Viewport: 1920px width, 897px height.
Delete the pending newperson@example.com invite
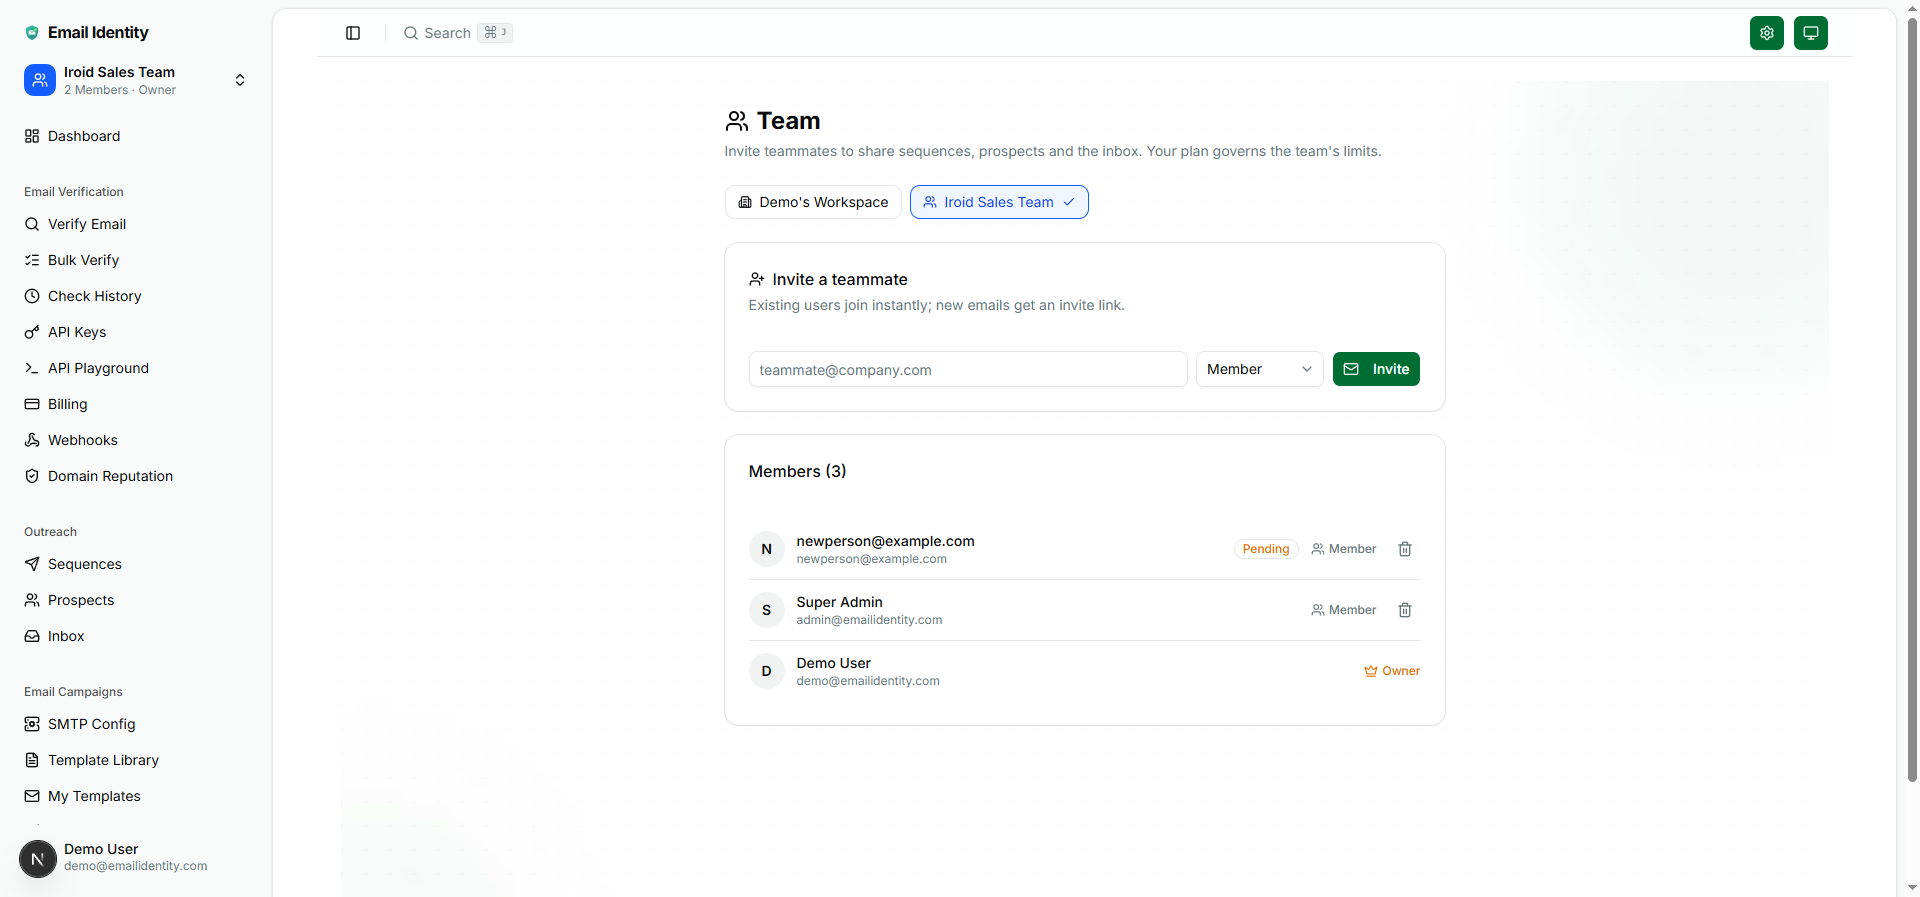[1405, 549]
